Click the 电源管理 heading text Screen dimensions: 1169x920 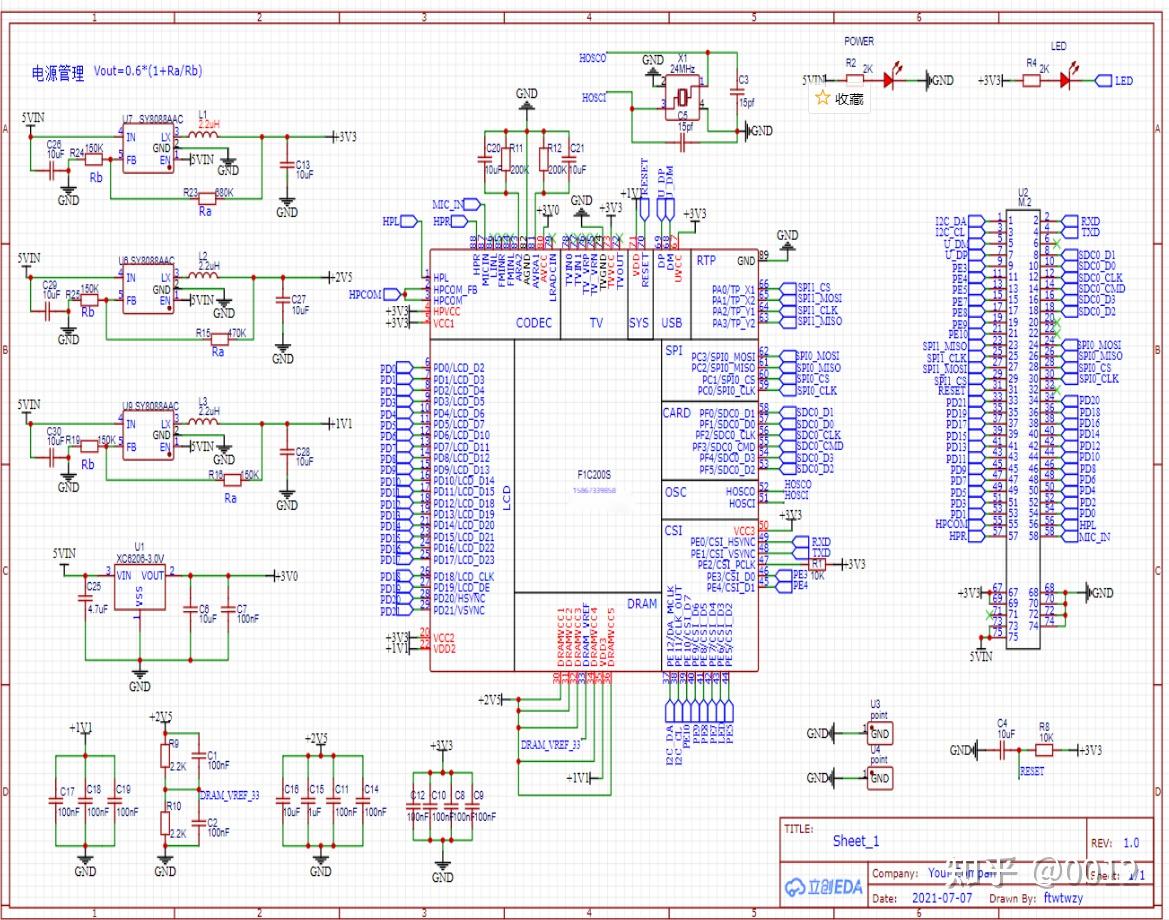(x=57, y=72)
